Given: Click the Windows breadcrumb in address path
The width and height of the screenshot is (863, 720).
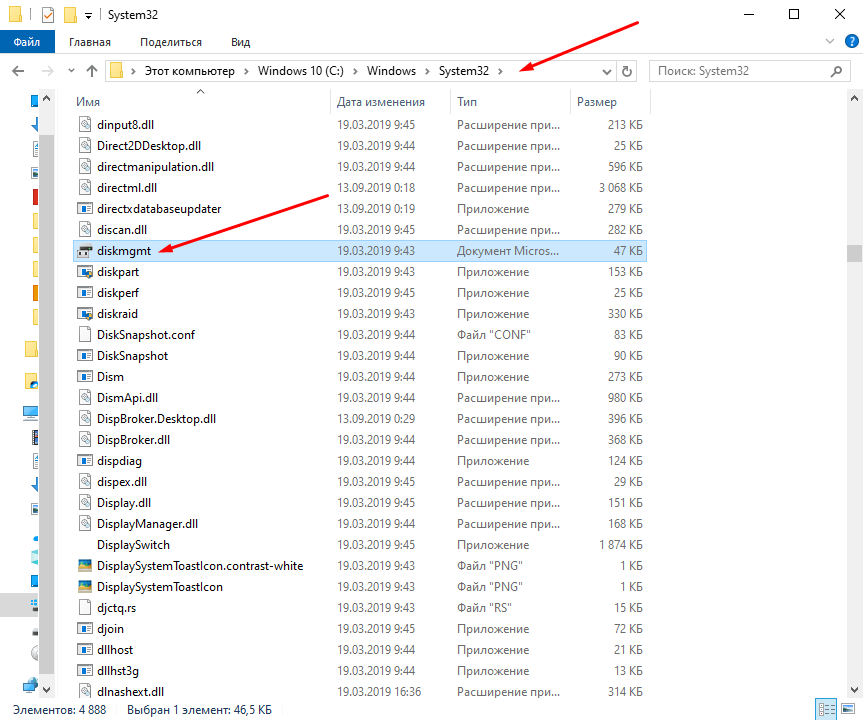Looking at the screenshot, I should click(x=391, y=71).
